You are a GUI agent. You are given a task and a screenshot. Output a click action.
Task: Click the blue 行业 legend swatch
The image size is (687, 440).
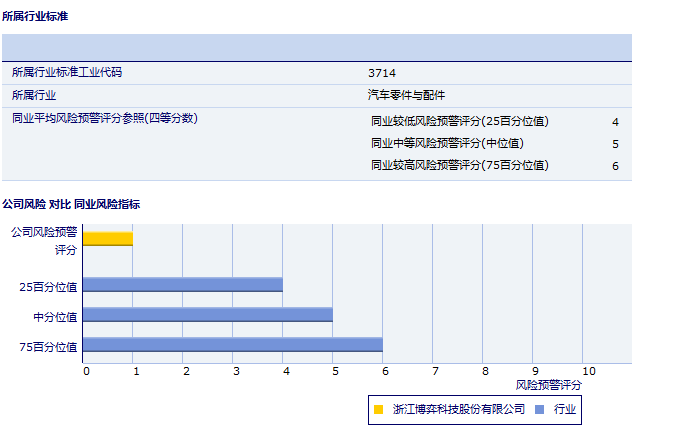click(x=540, y=409)
